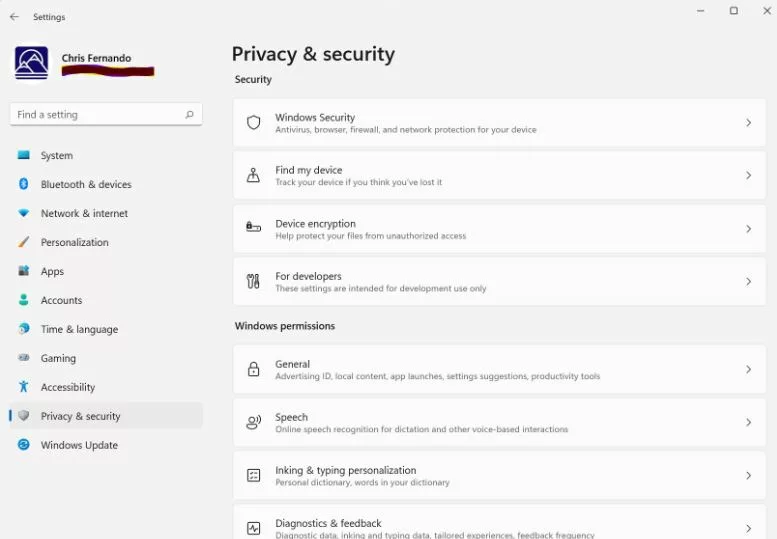The width and height of the screenshot is (777, 539).
Task: Click the For developers tools icon
Action: pyautogui.click(x=253, y=281)
